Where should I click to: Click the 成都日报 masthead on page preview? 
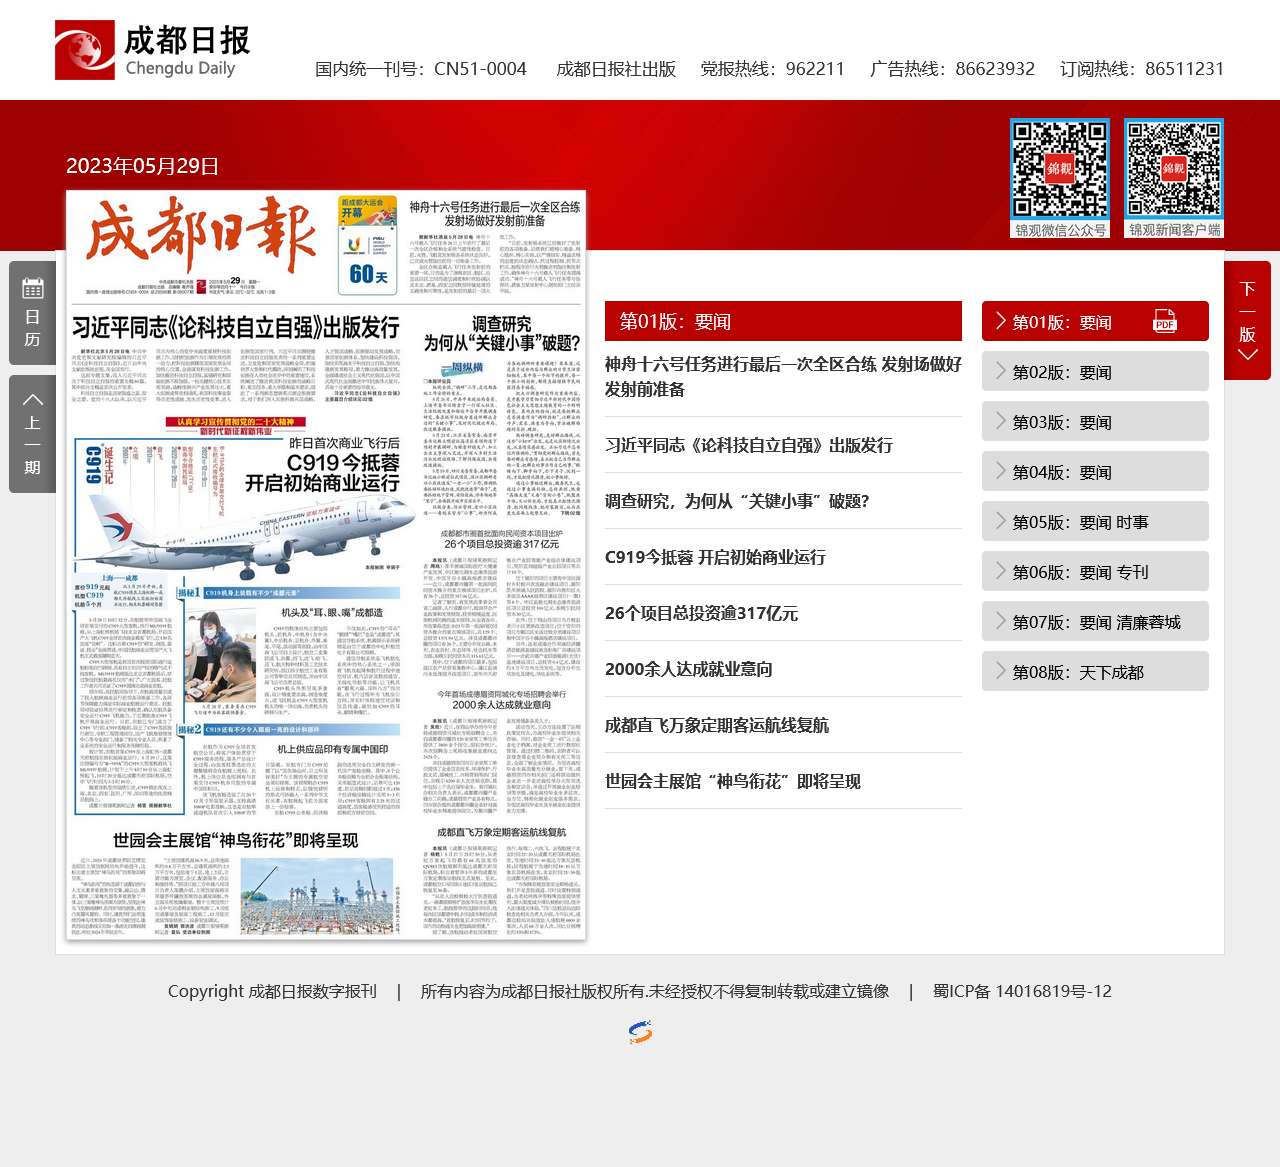pyautogui.click(x=202, y=236)
